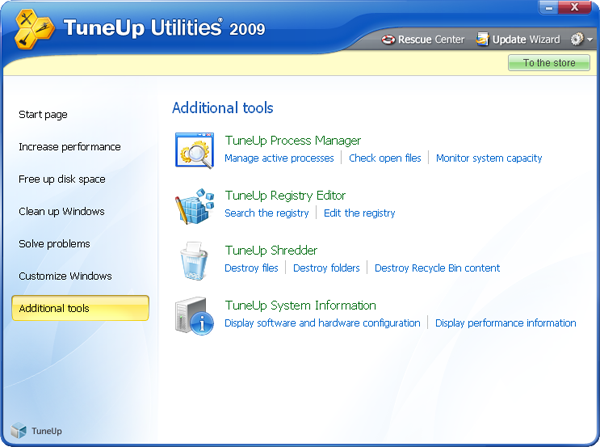600x447 pixels.
Task: Click Edit the registry link
Action: [x=359, y=213]
